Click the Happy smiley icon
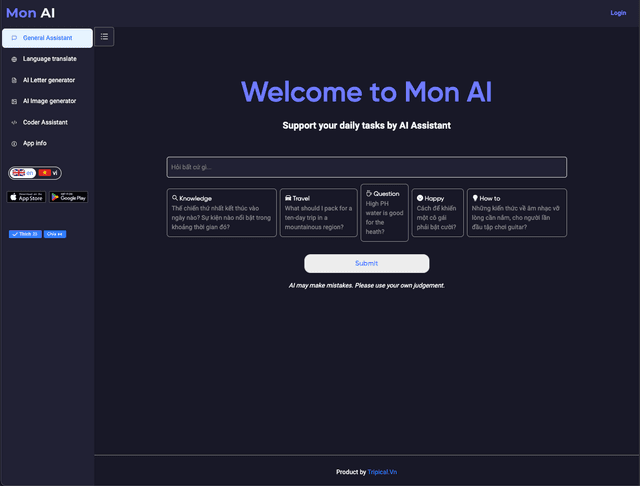Screen dimensions: 640x486 [420, 198]
